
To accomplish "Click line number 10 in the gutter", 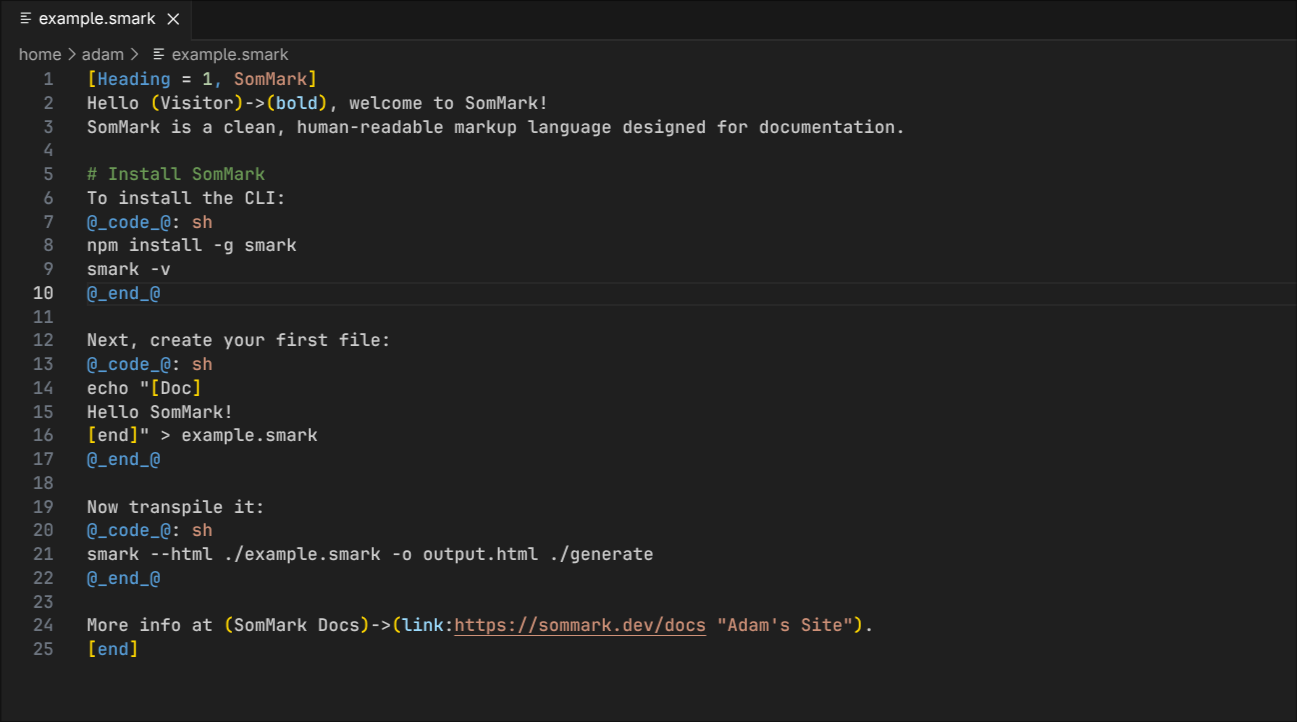I will tap(43, 292).
